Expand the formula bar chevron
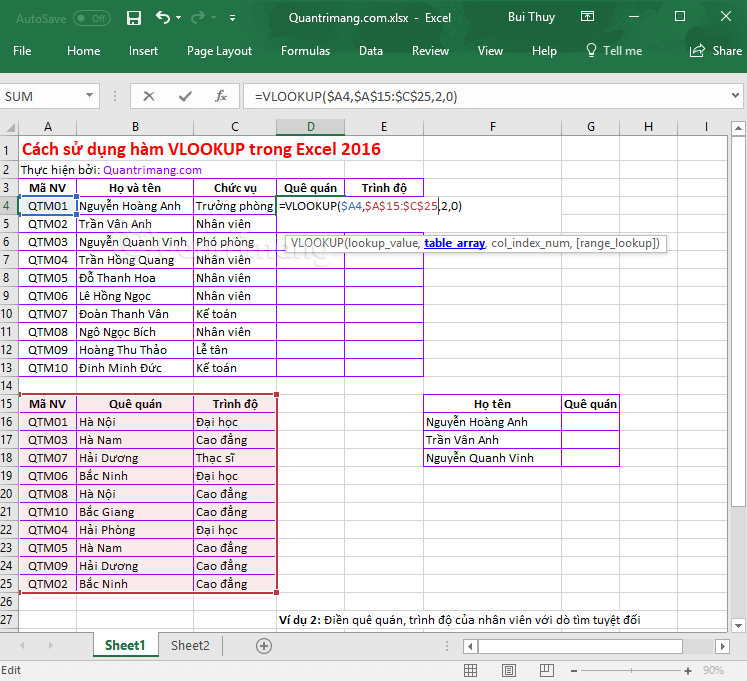This screenshot has height=681, width=747. tap(735, 96)
